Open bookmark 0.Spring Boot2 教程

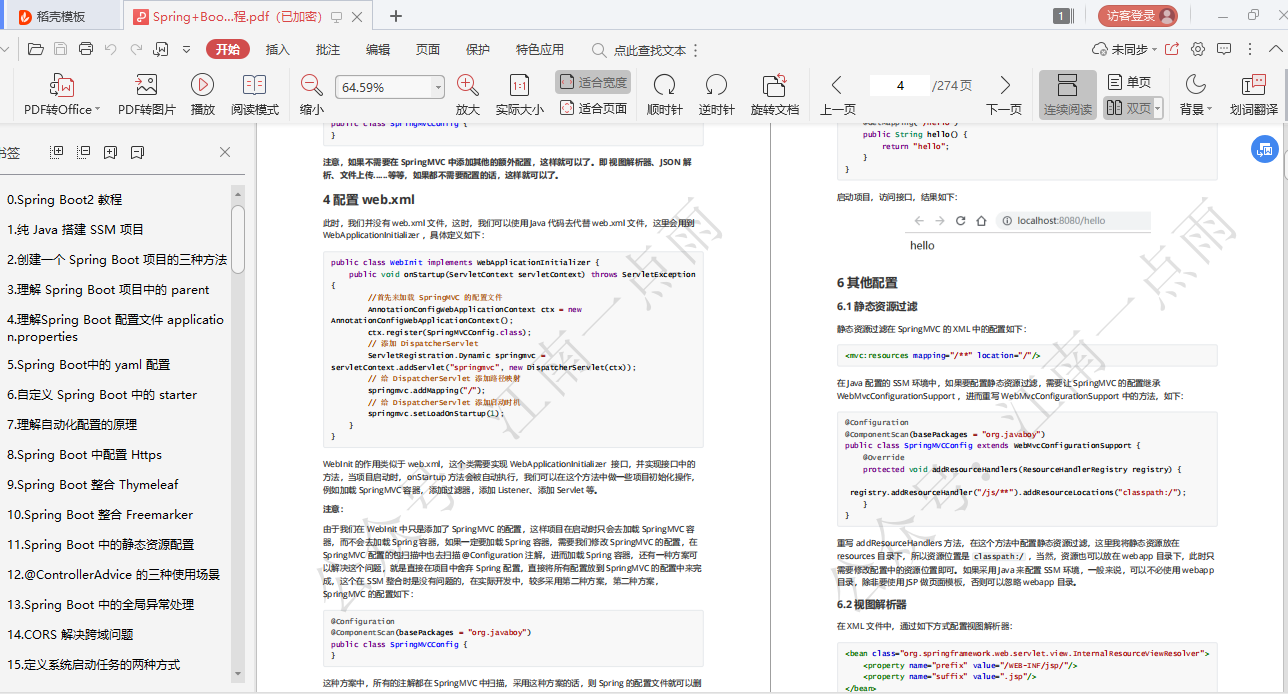click(64, 199)
